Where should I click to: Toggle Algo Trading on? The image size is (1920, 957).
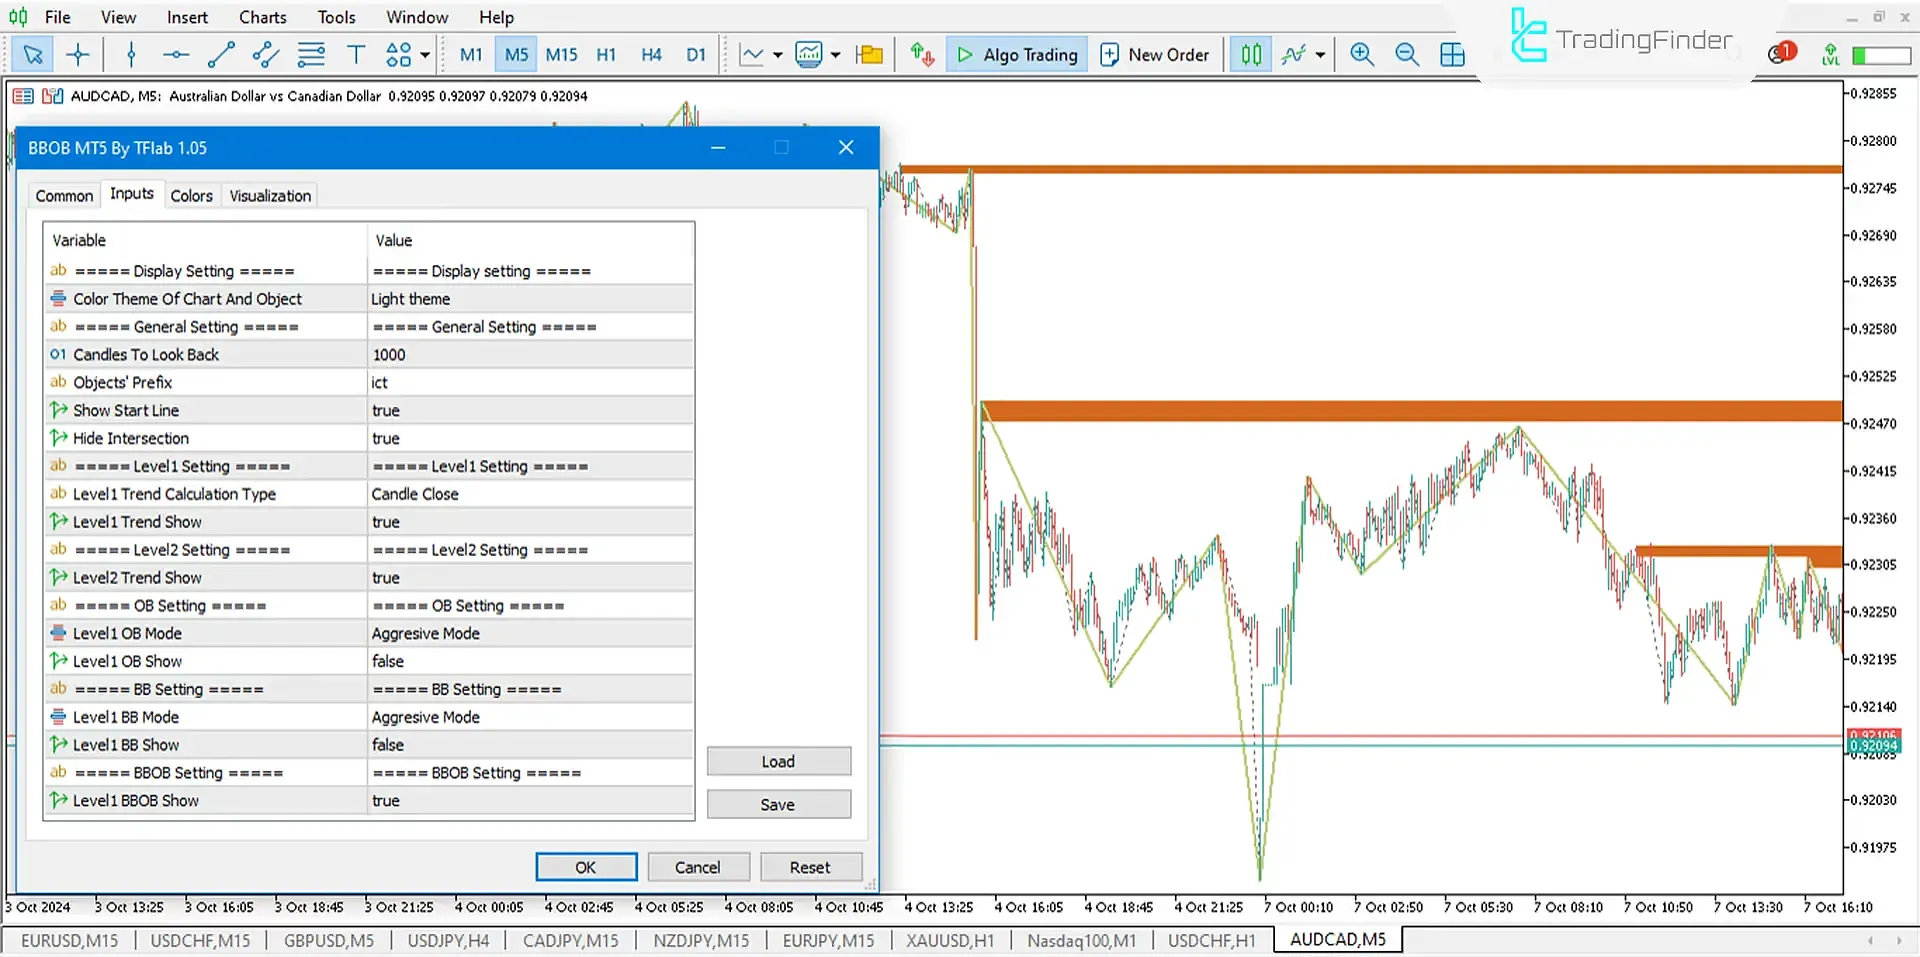(x=1015, y=54)
